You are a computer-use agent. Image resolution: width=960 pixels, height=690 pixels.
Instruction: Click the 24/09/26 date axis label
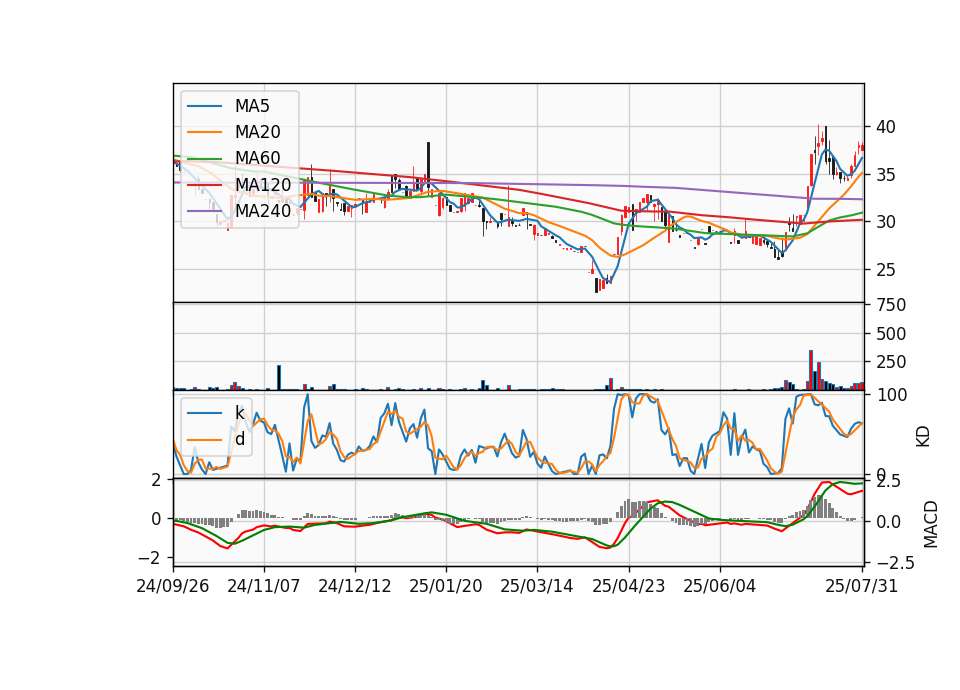pos(173,586)
